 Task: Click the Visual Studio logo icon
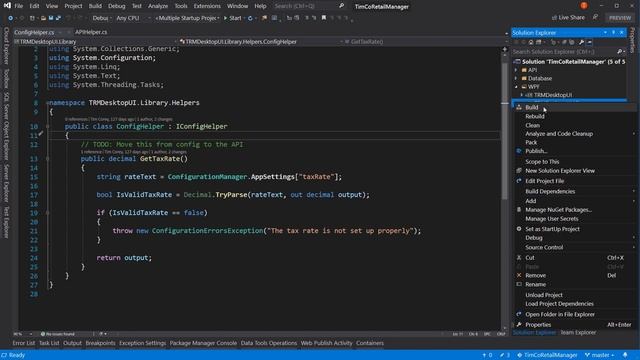click(x=7, y=6)
